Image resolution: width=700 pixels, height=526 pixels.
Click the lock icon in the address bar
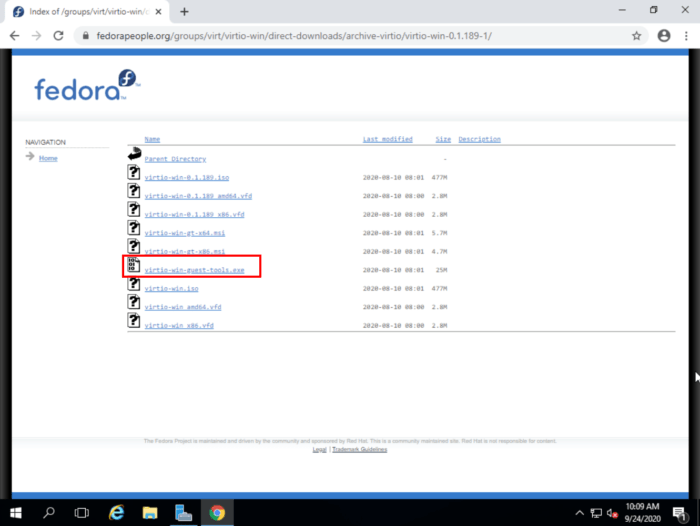[x=86, y=36]
